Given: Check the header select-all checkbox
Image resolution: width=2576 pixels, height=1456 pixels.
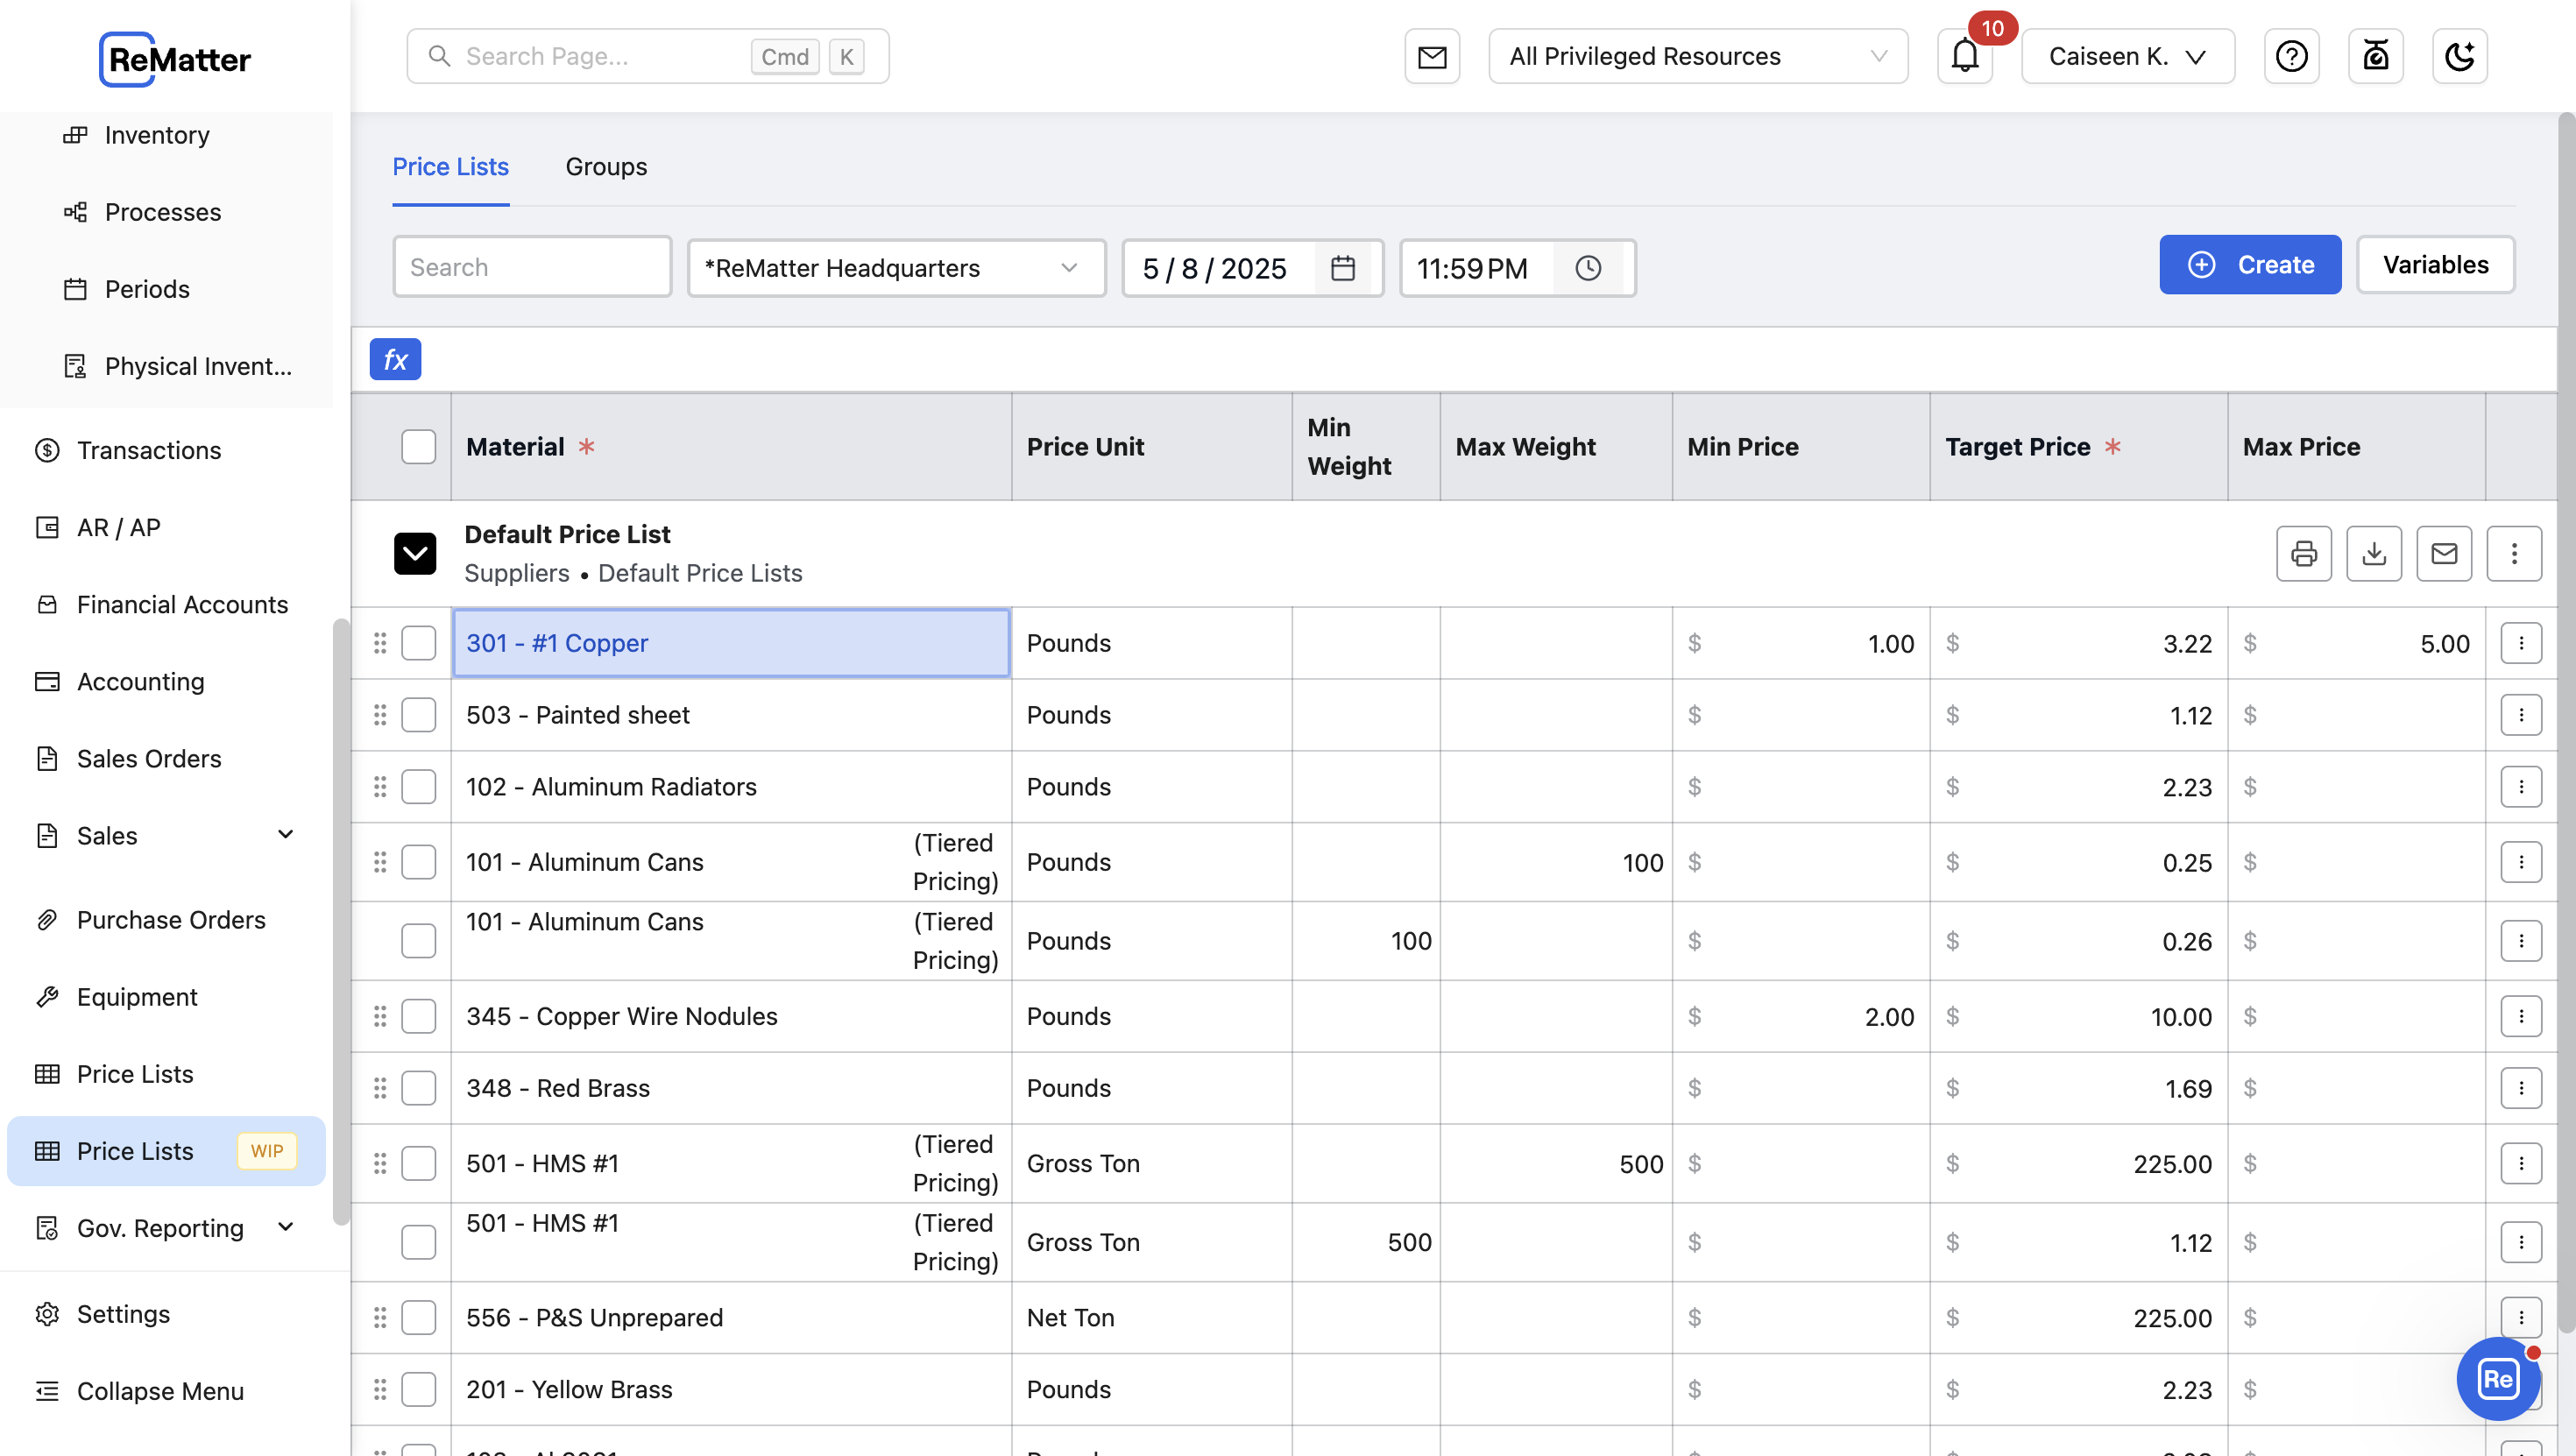Looking at the screenshot, I should [418, 446].
